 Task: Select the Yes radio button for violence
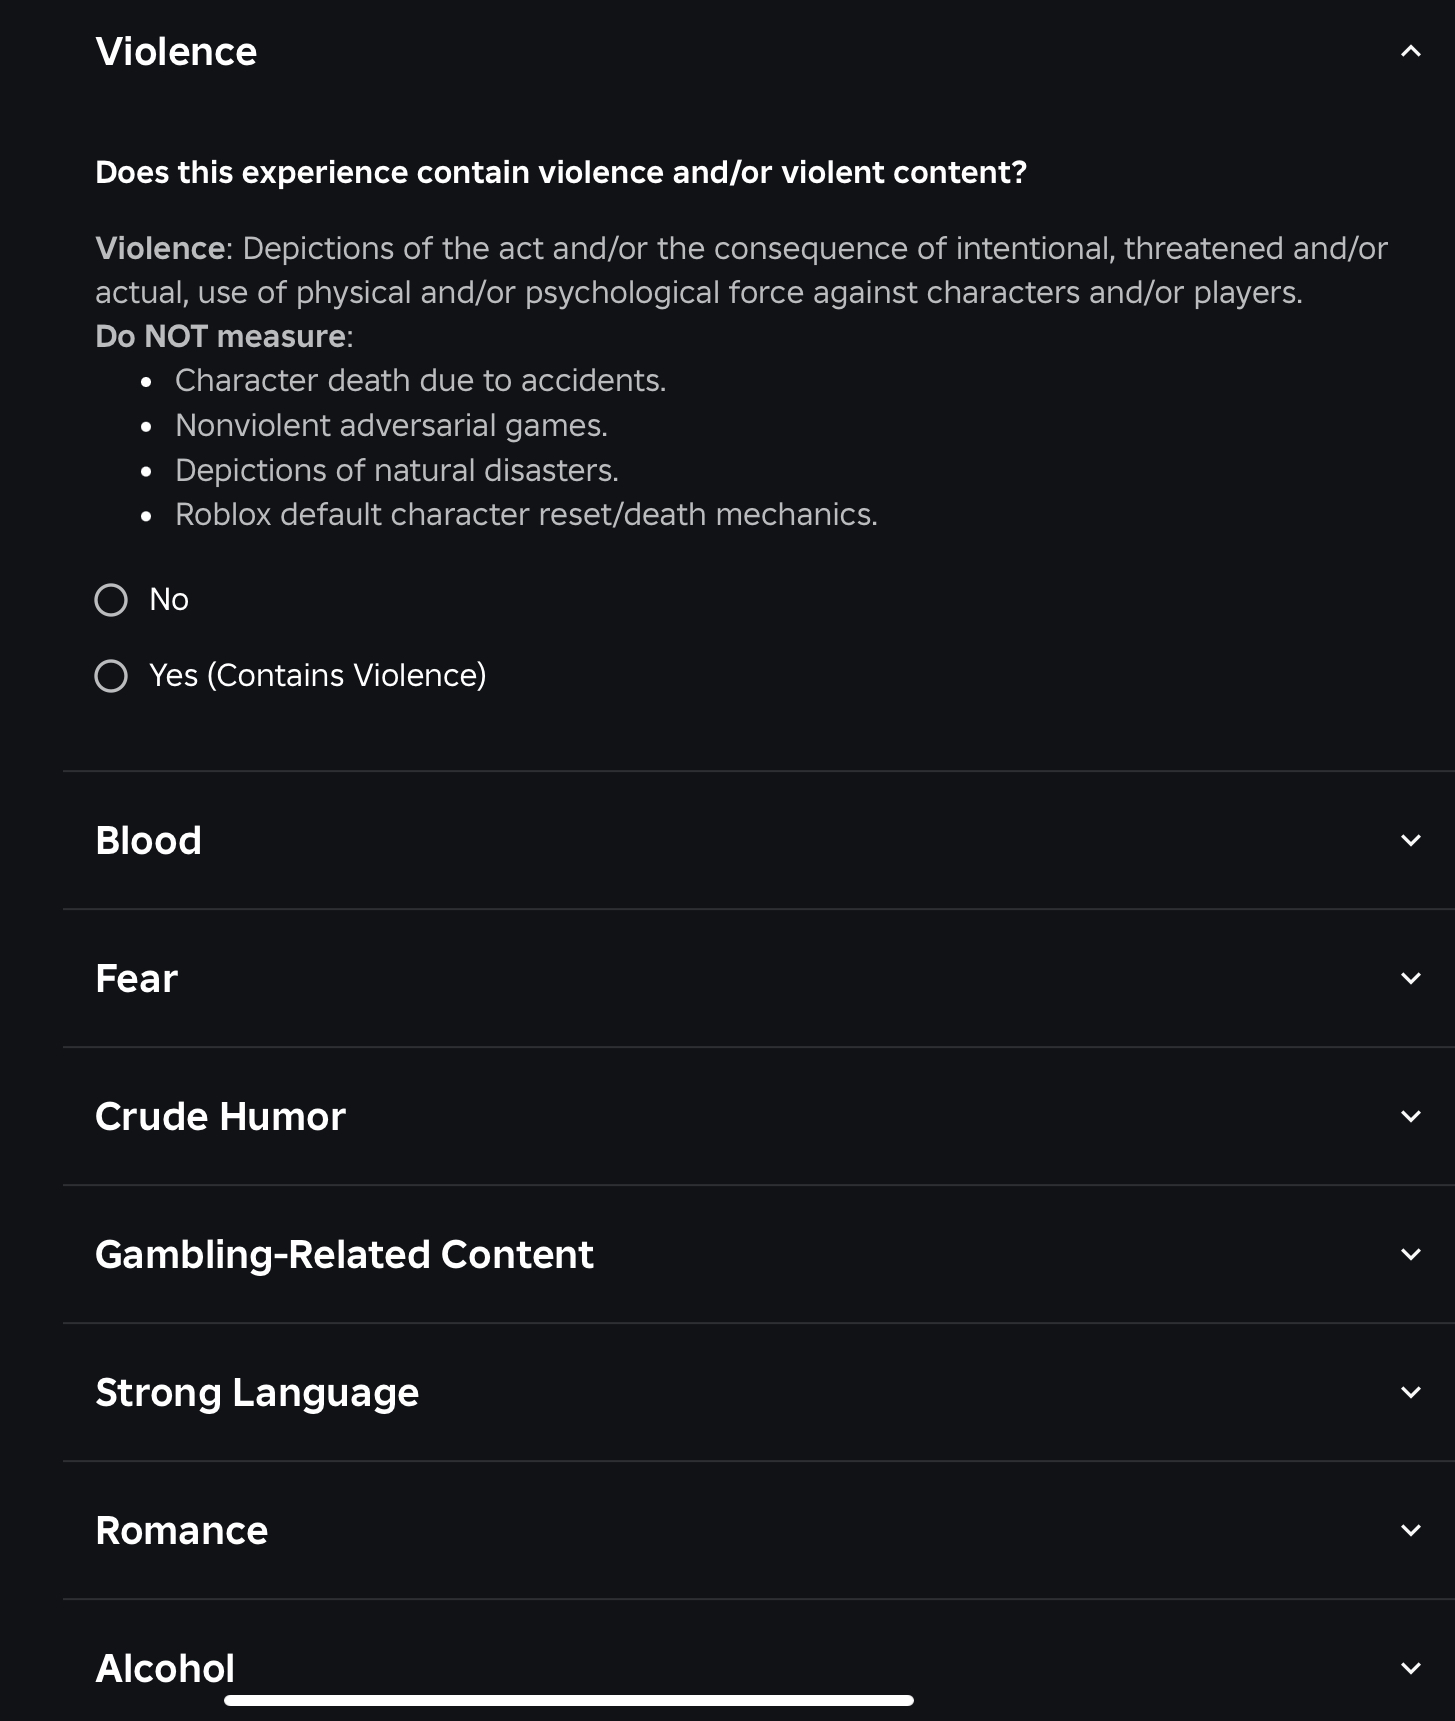(x=111, y=676)
